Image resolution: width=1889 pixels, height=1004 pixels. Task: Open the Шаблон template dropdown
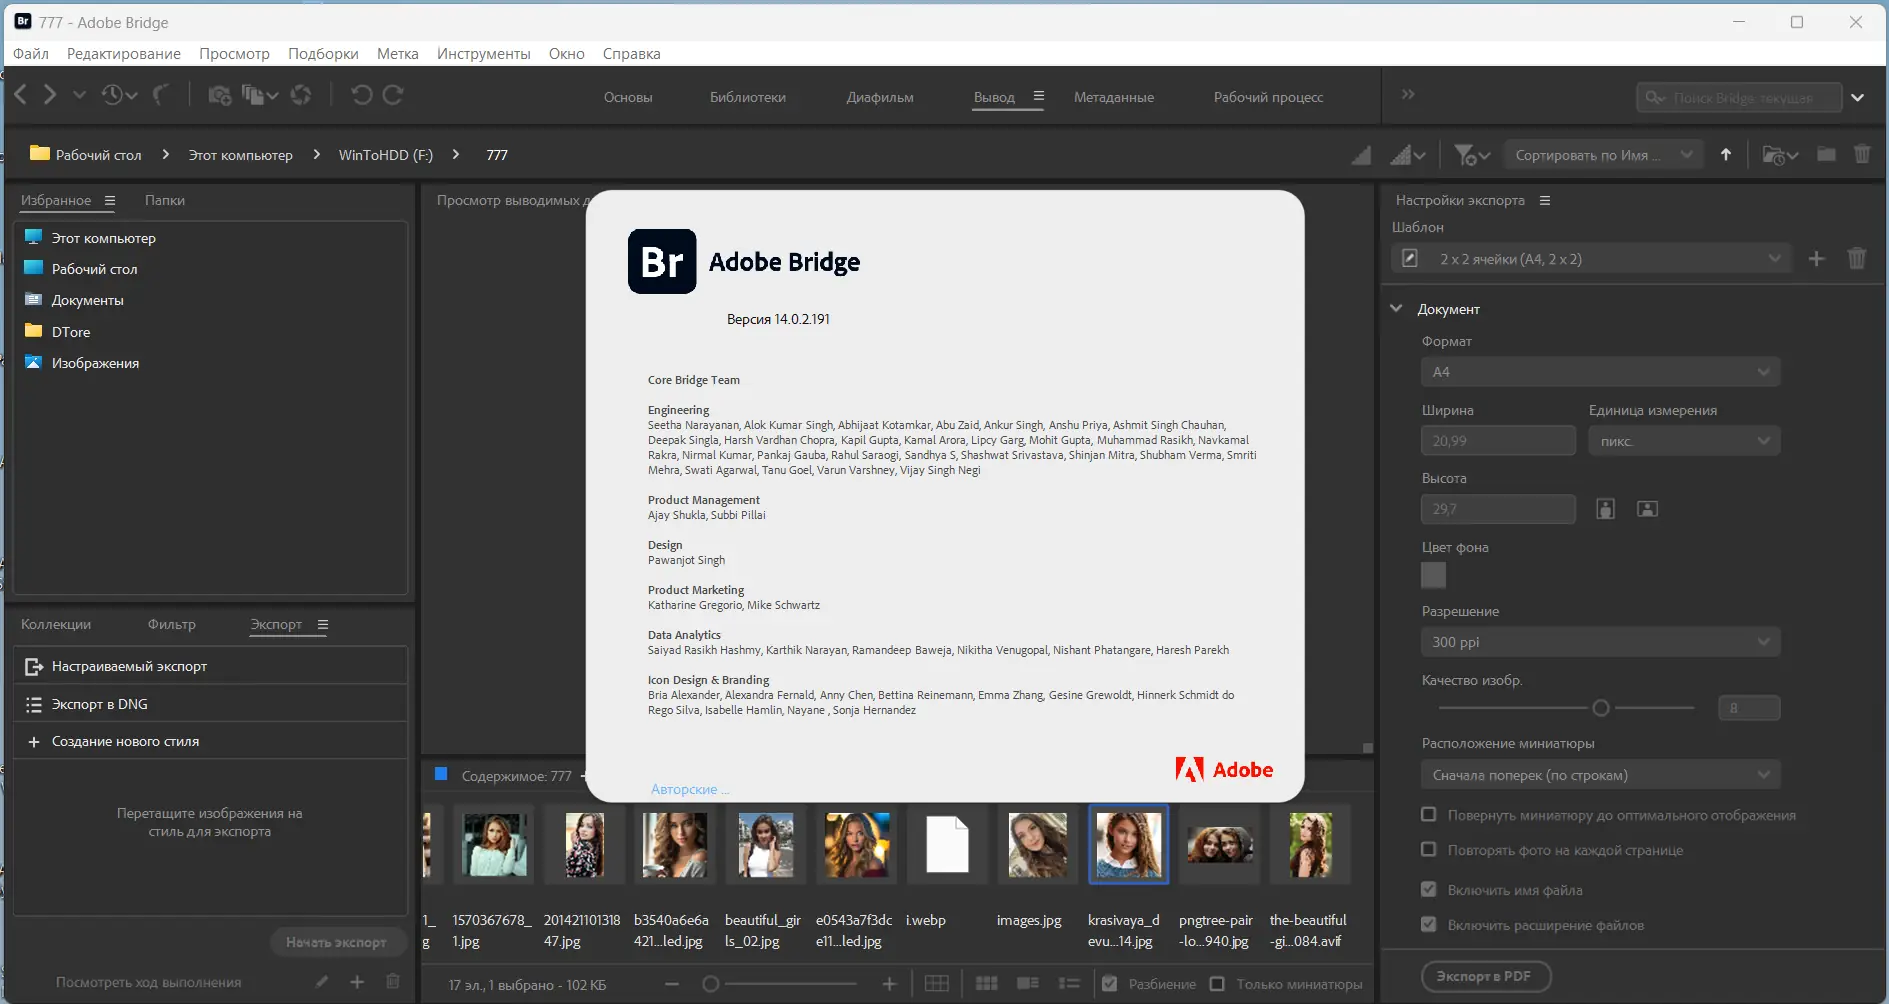1591,259
